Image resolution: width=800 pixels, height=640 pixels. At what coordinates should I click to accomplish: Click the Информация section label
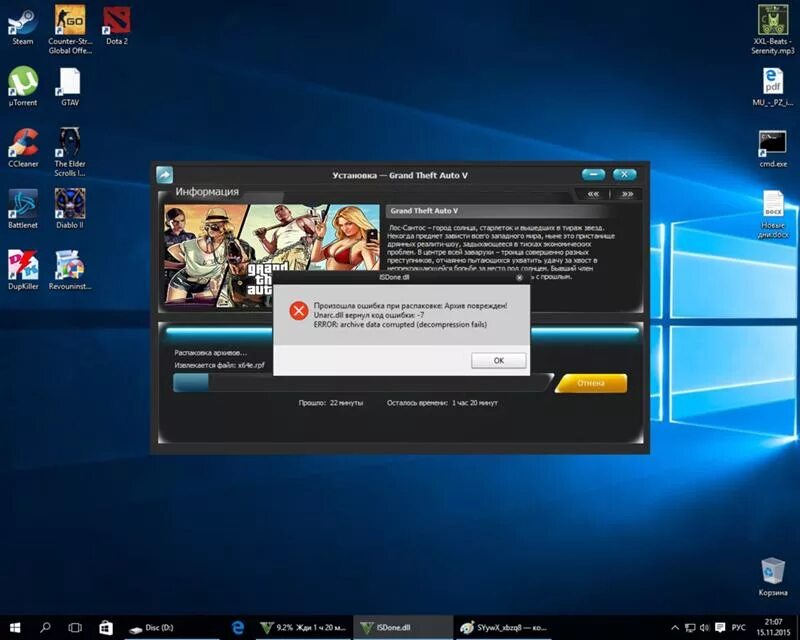[x=207, y=192]
